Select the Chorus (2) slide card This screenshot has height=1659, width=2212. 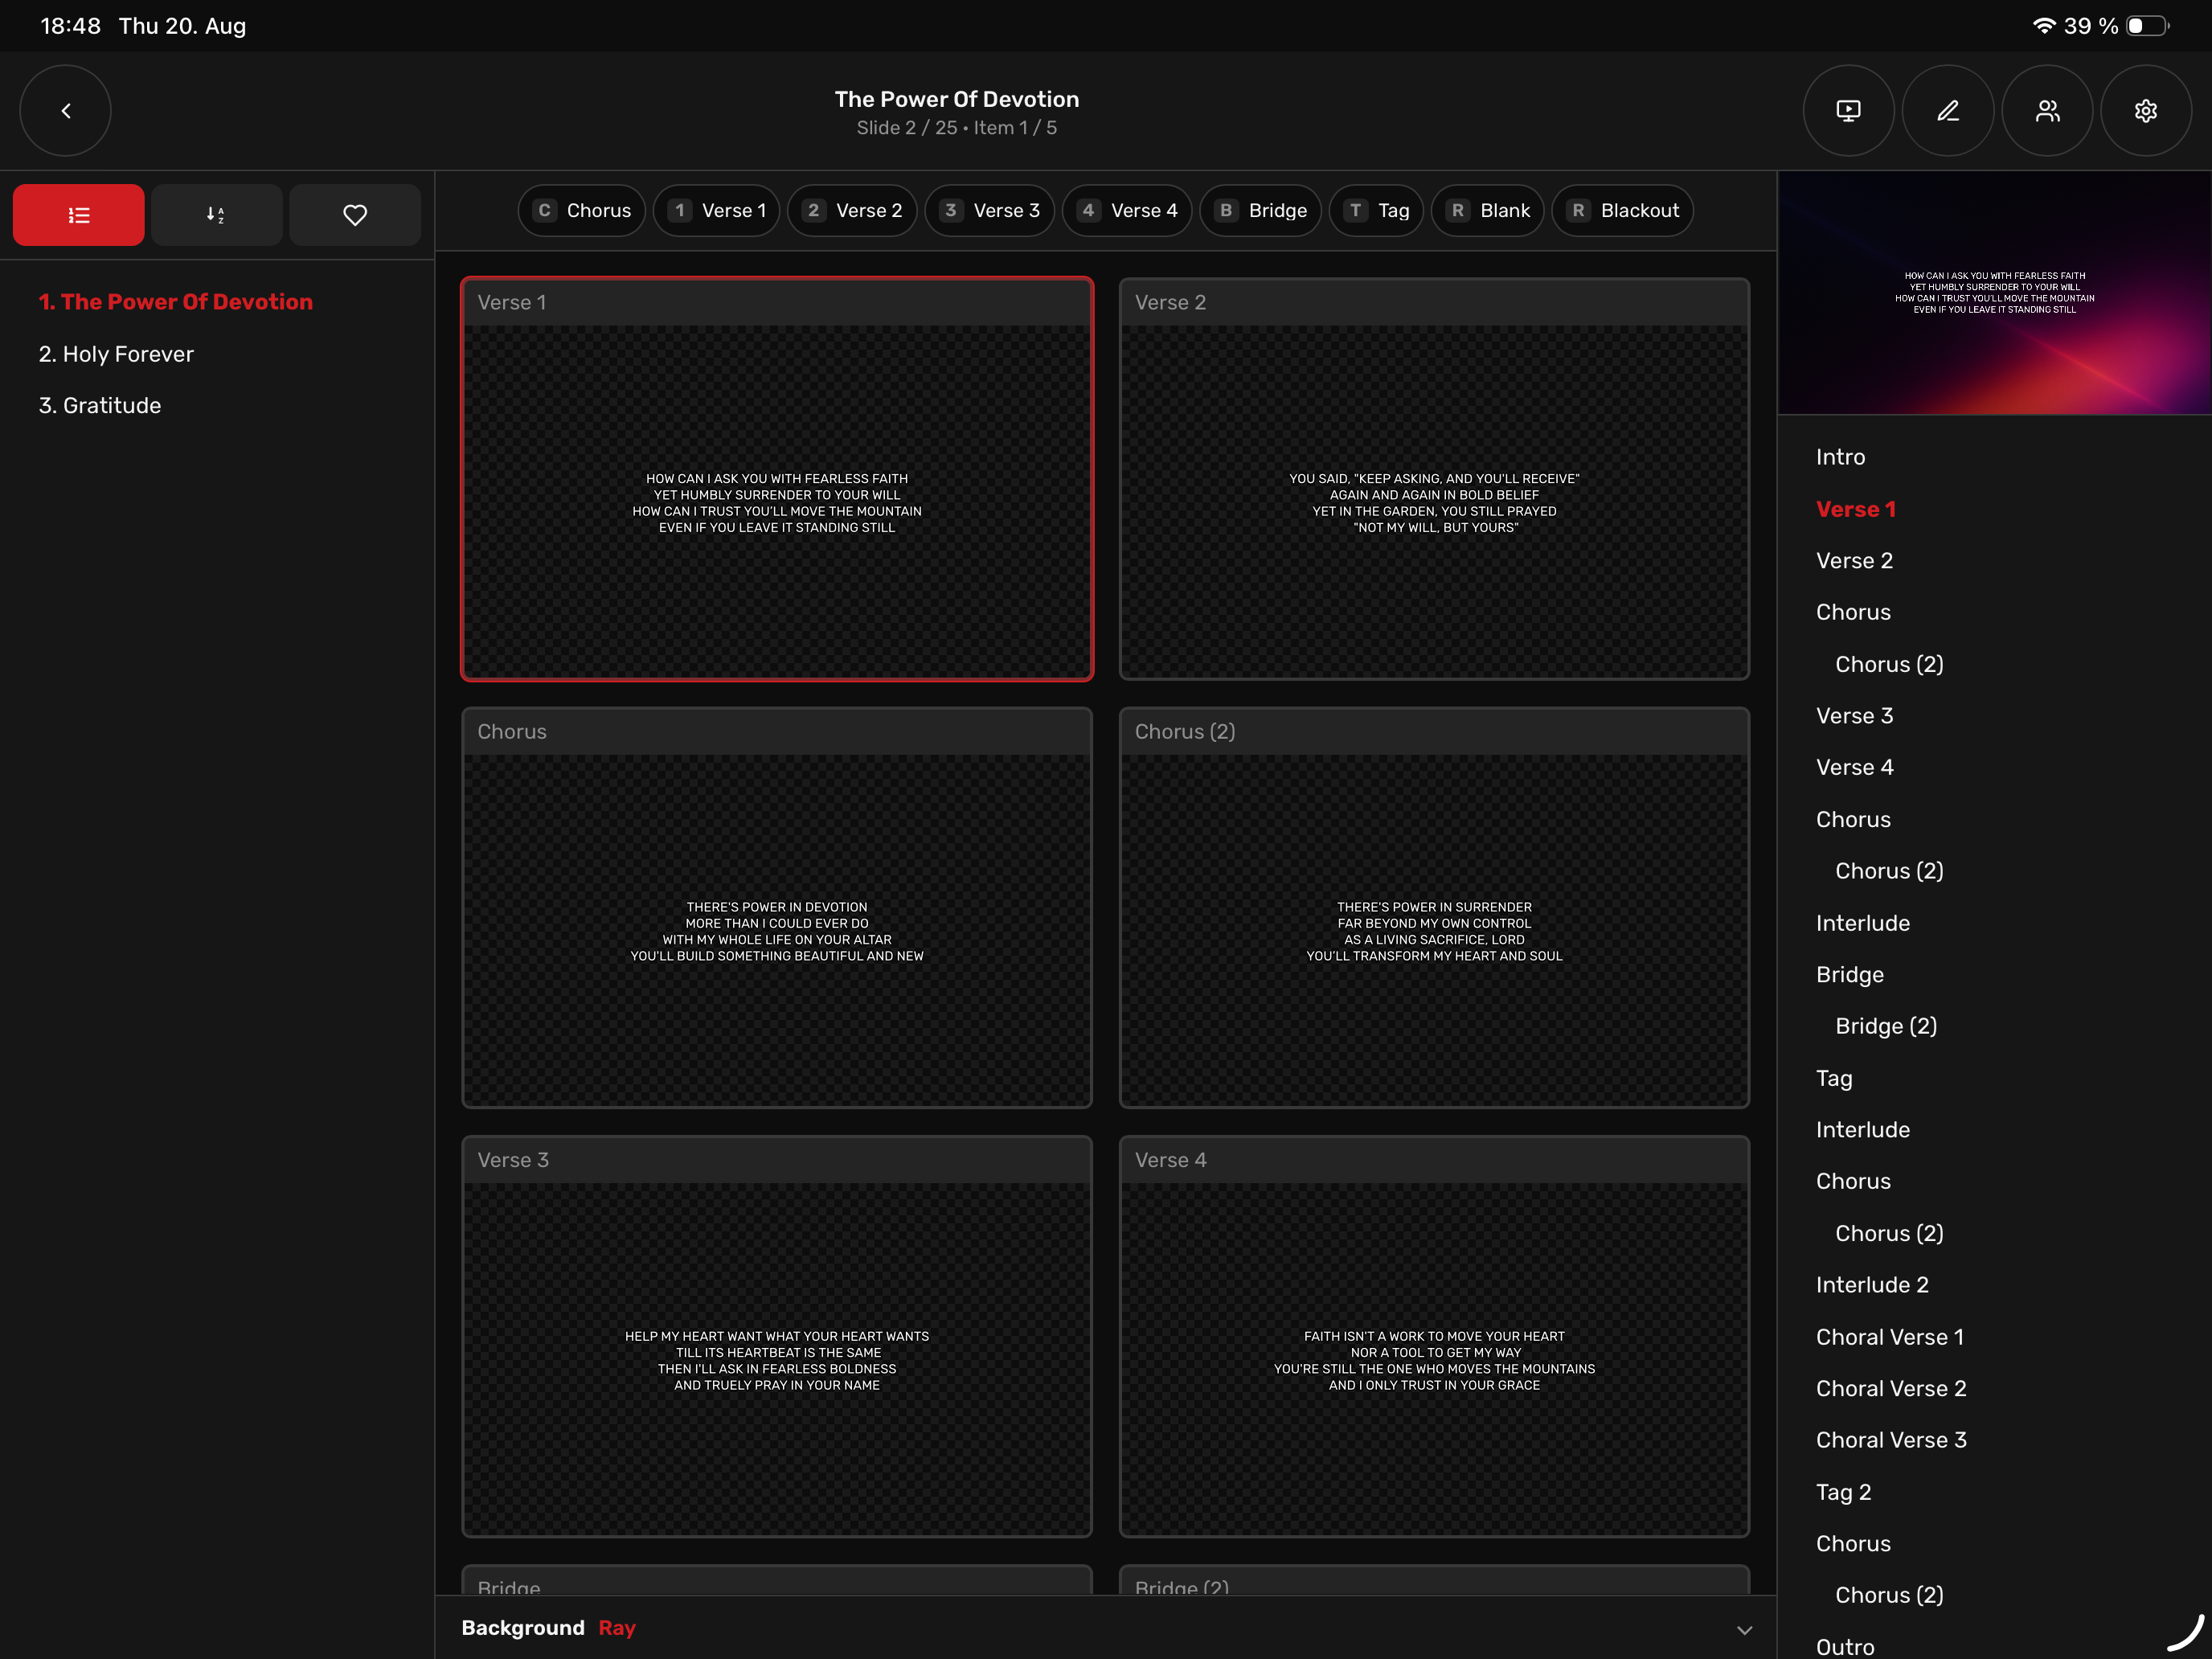1434,908
